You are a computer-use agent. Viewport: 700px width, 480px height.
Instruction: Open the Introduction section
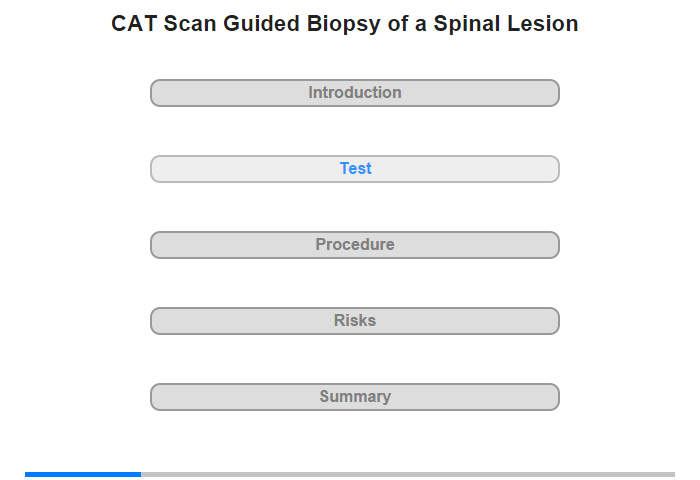point(354,93)
